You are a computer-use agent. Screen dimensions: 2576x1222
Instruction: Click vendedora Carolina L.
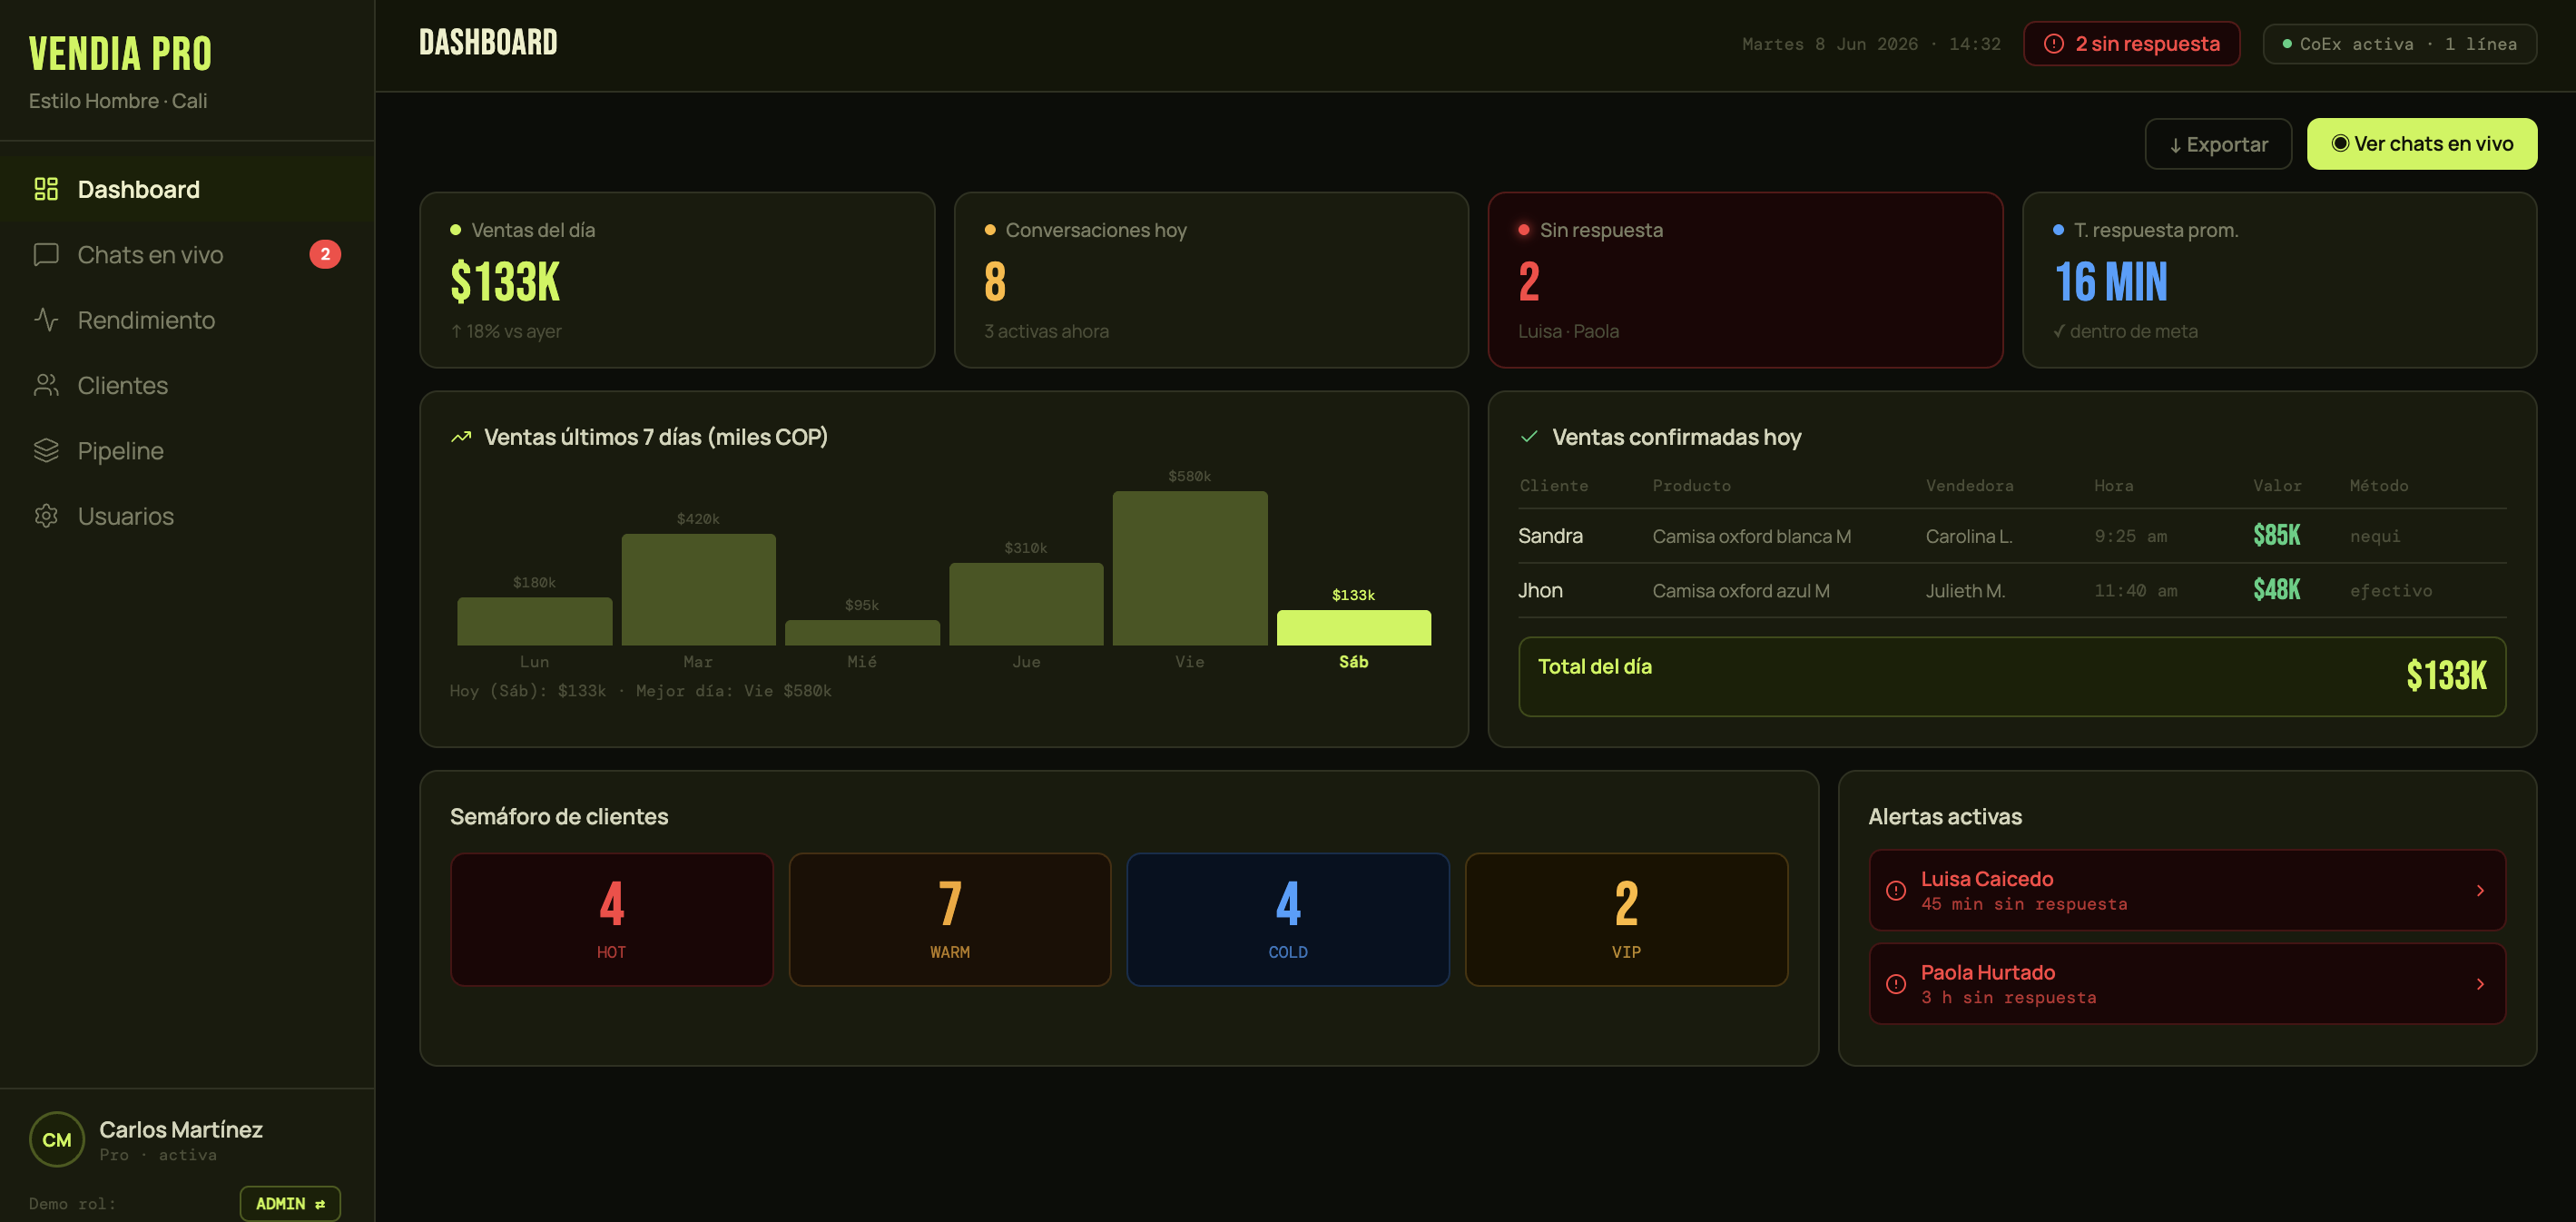tap(1968, 536)
